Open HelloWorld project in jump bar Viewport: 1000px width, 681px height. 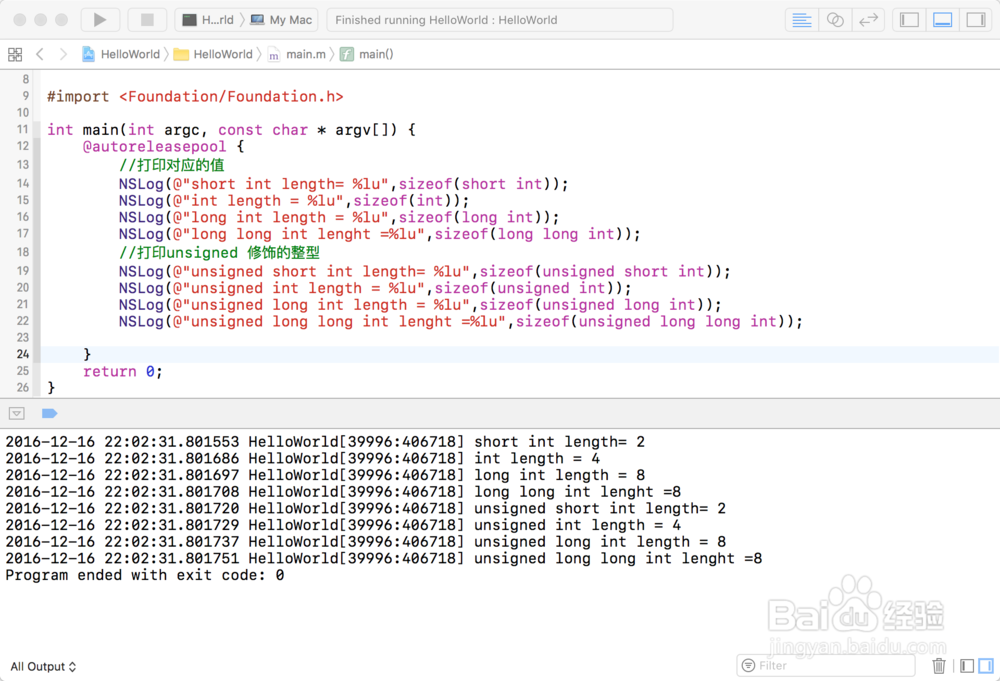[x=121, y=54]
